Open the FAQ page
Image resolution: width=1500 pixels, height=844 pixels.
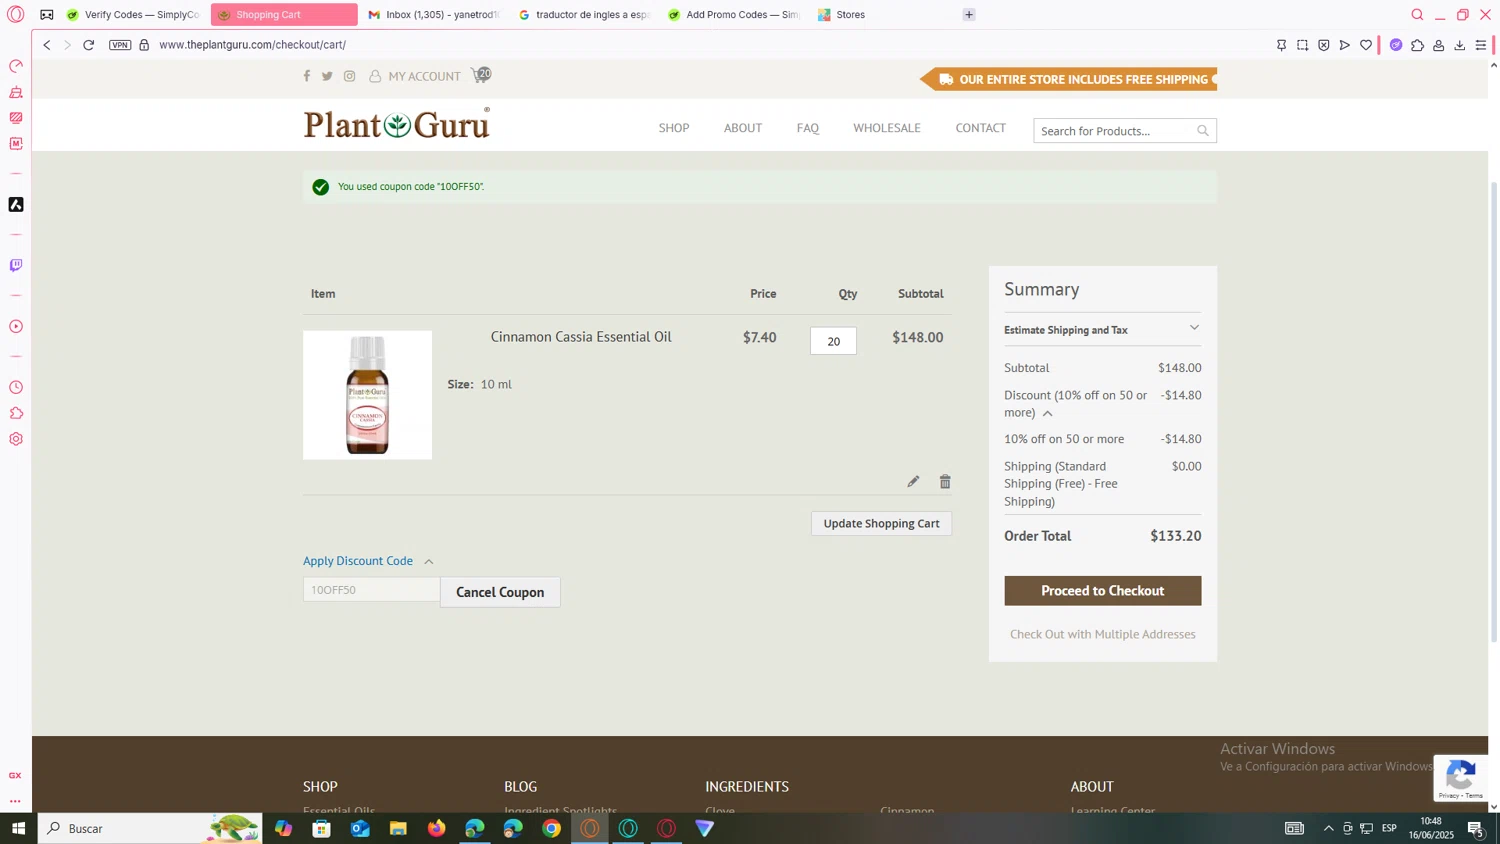point(808,128)
